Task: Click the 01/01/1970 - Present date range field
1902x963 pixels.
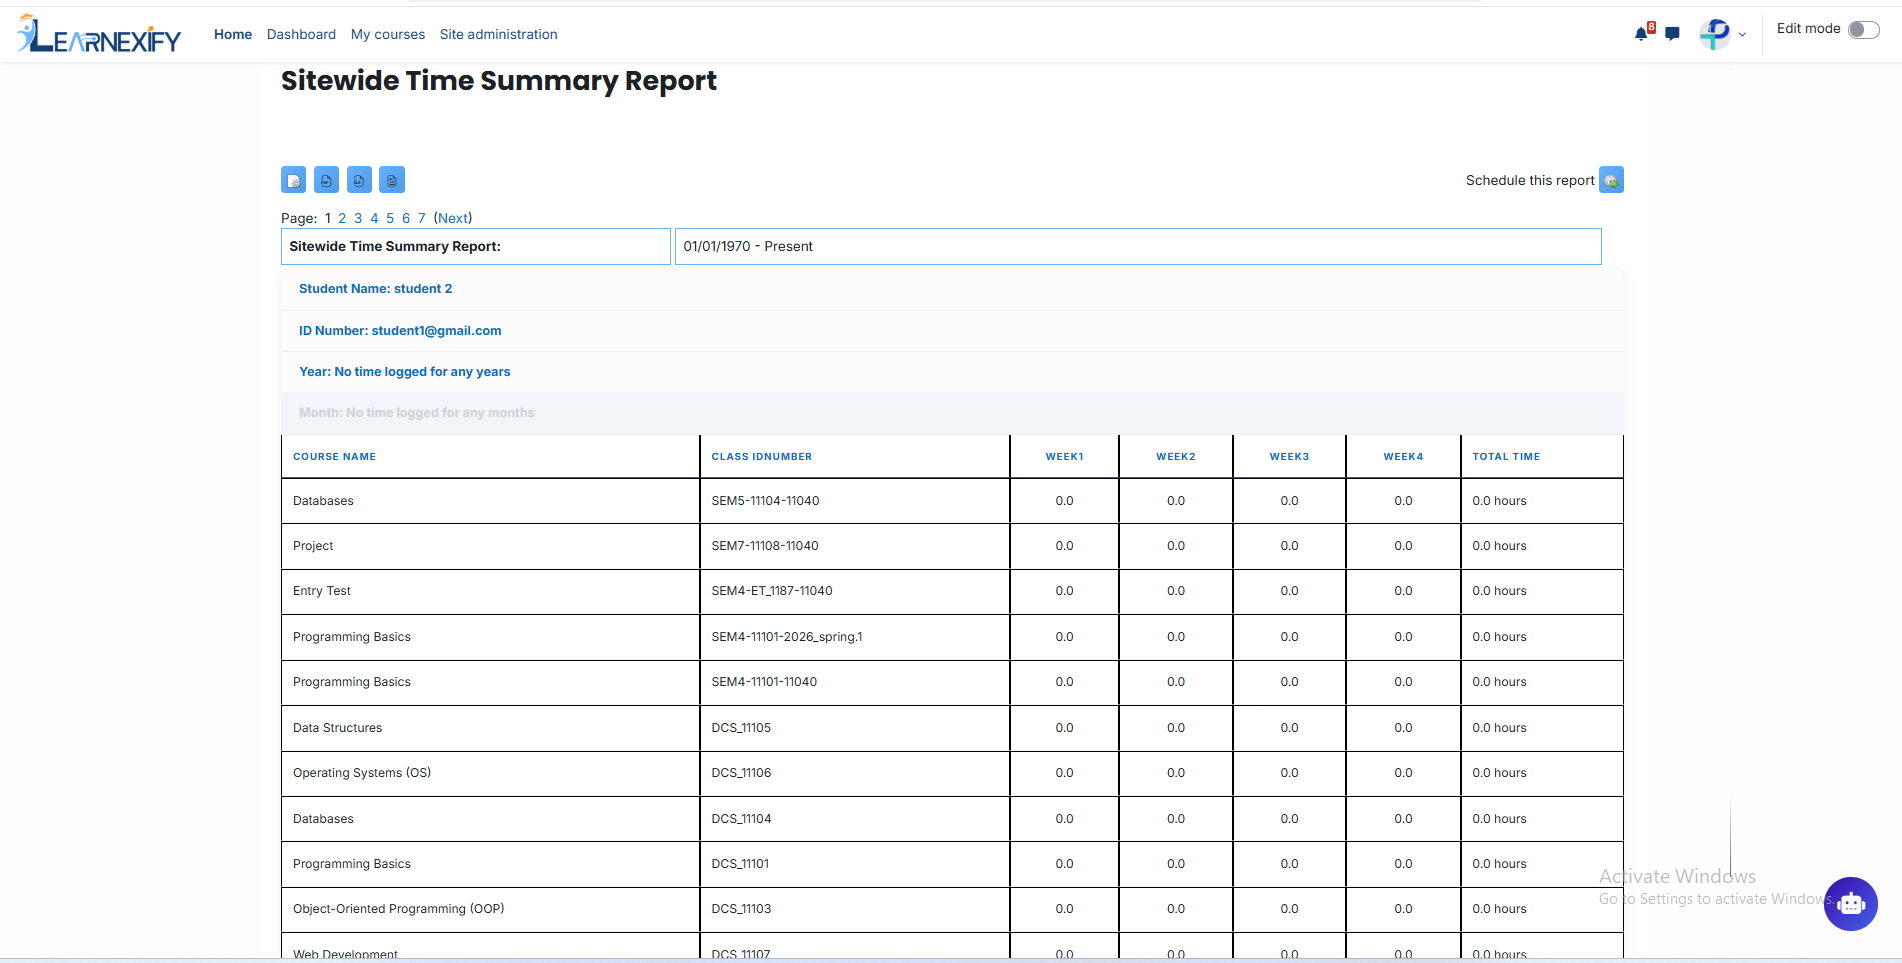Action: (x=1138, y=246)
